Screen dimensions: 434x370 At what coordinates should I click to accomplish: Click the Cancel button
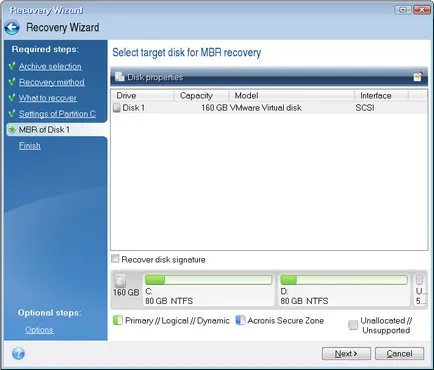[399, 353]
